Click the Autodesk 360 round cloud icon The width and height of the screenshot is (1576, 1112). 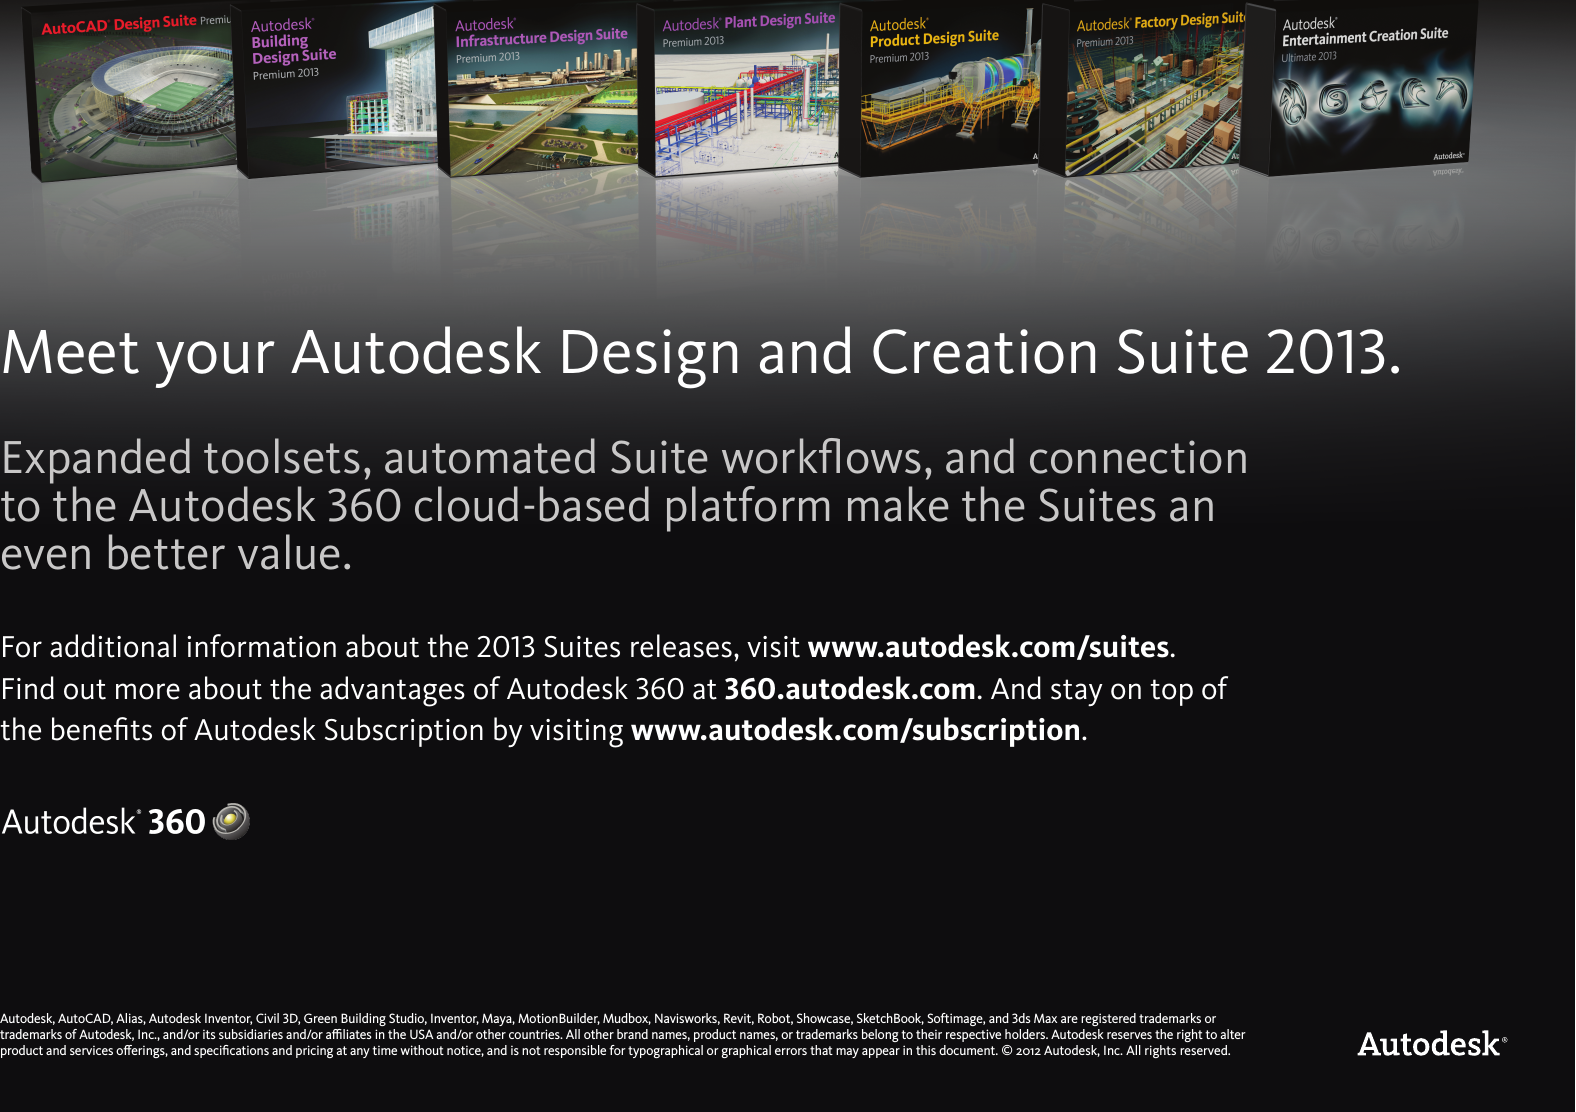(x=231, y=821)
